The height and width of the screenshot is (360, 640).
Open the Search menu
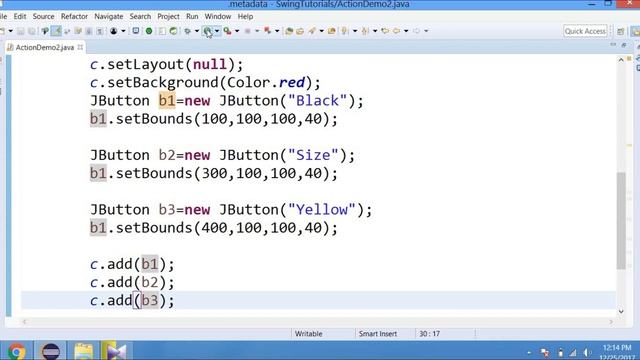(140, 16)
